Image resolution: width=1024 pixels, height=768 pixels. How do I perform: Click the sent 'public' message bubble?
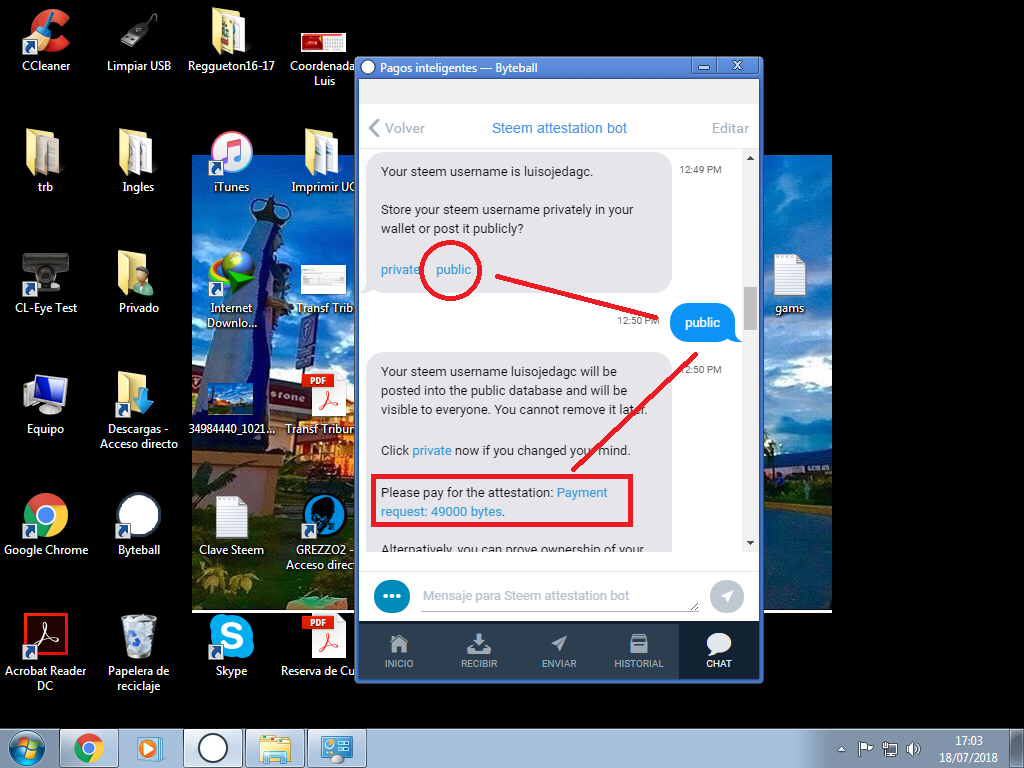[x=703, y=323]
